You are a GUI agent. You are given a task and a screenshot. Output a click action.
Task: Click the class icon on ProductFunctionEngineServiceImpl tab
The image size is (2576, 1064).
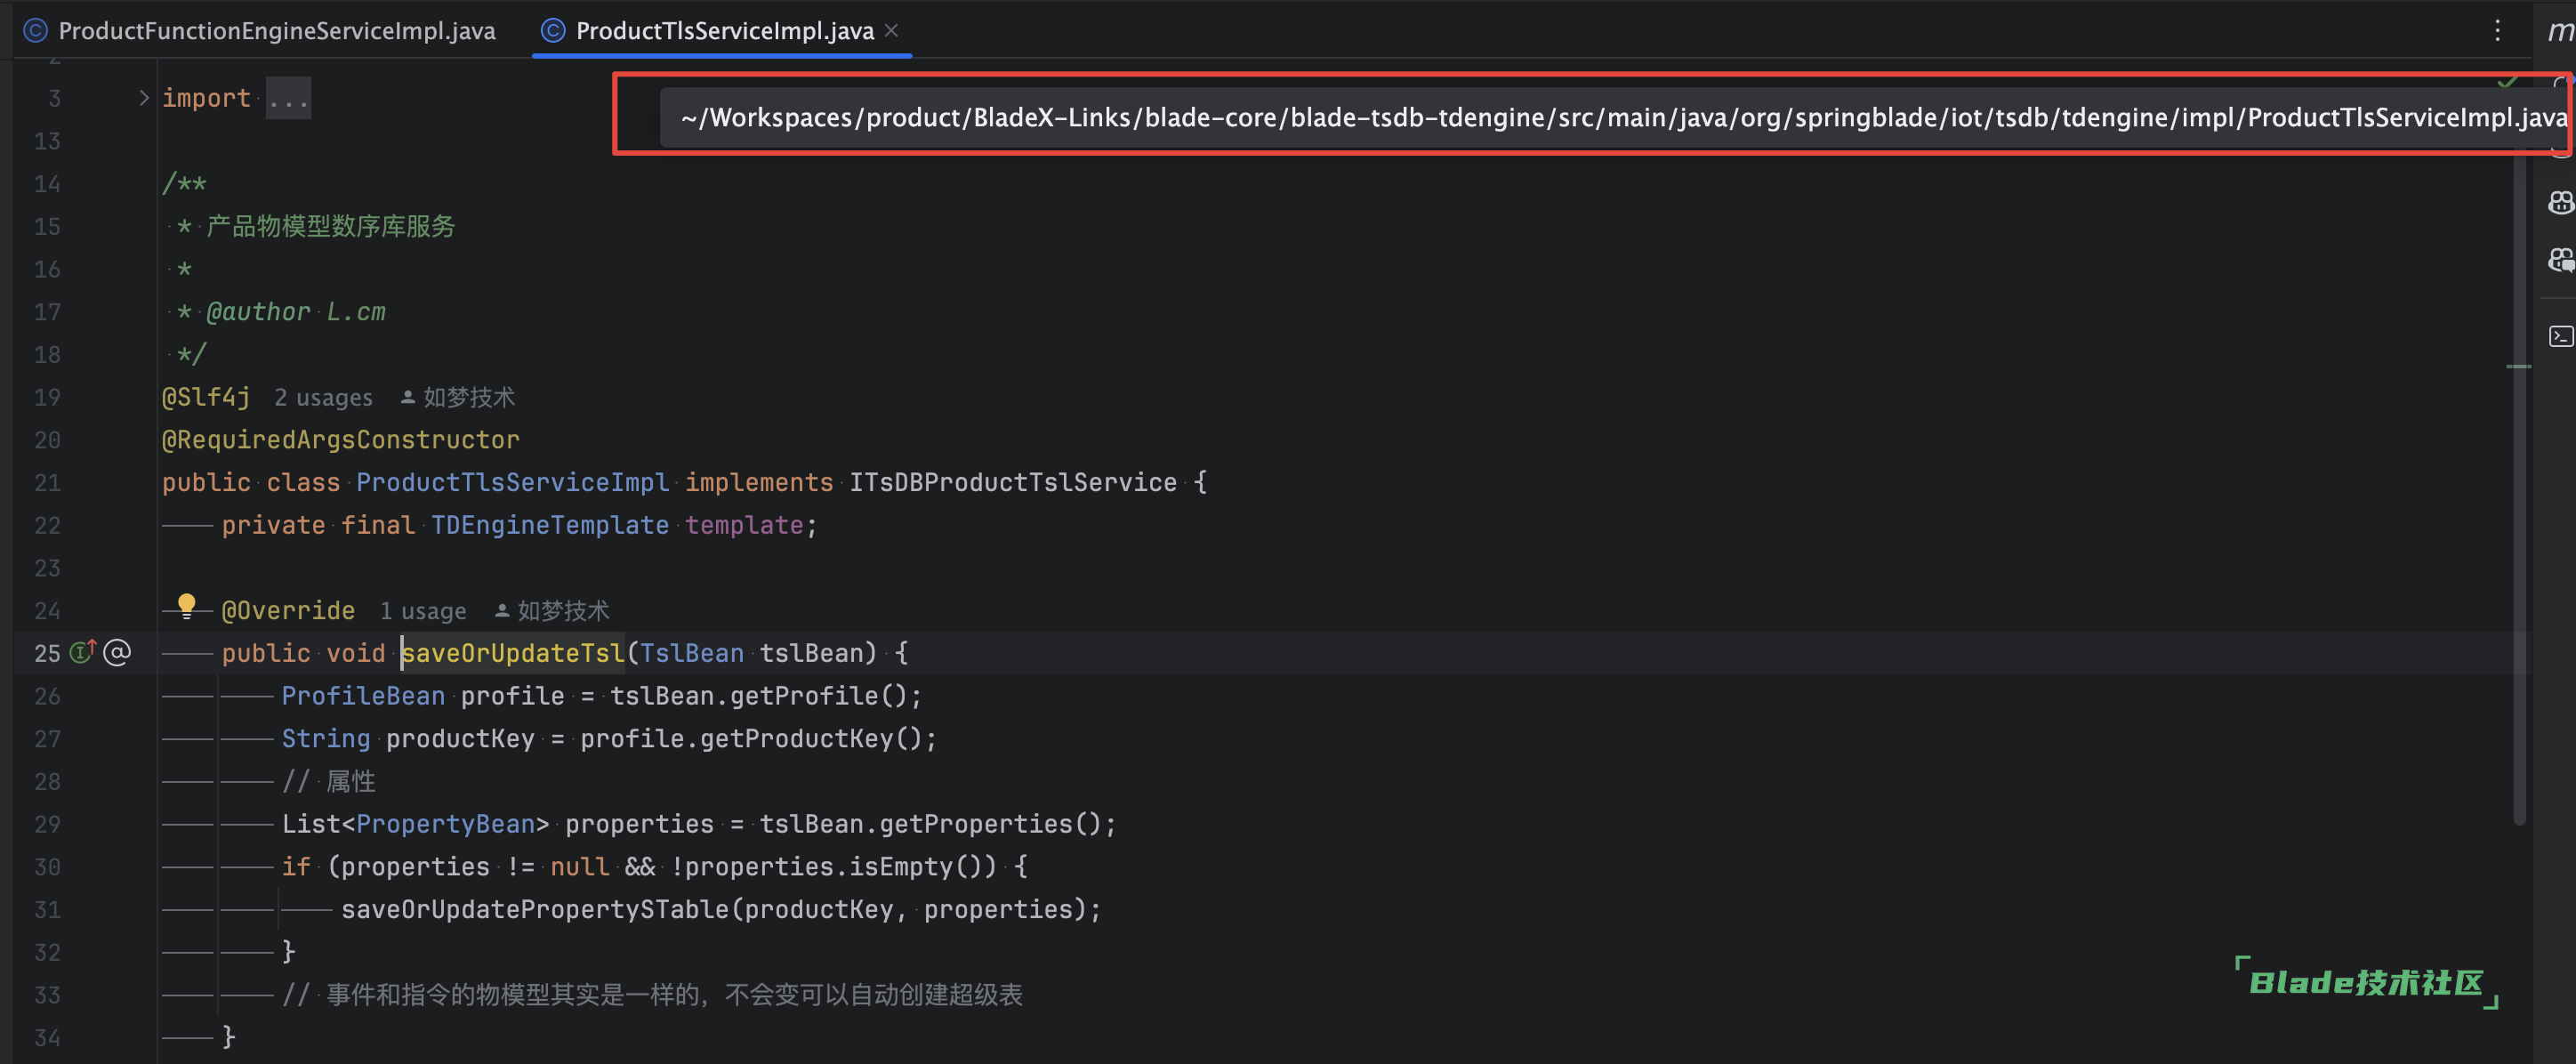tap(35, 31)
